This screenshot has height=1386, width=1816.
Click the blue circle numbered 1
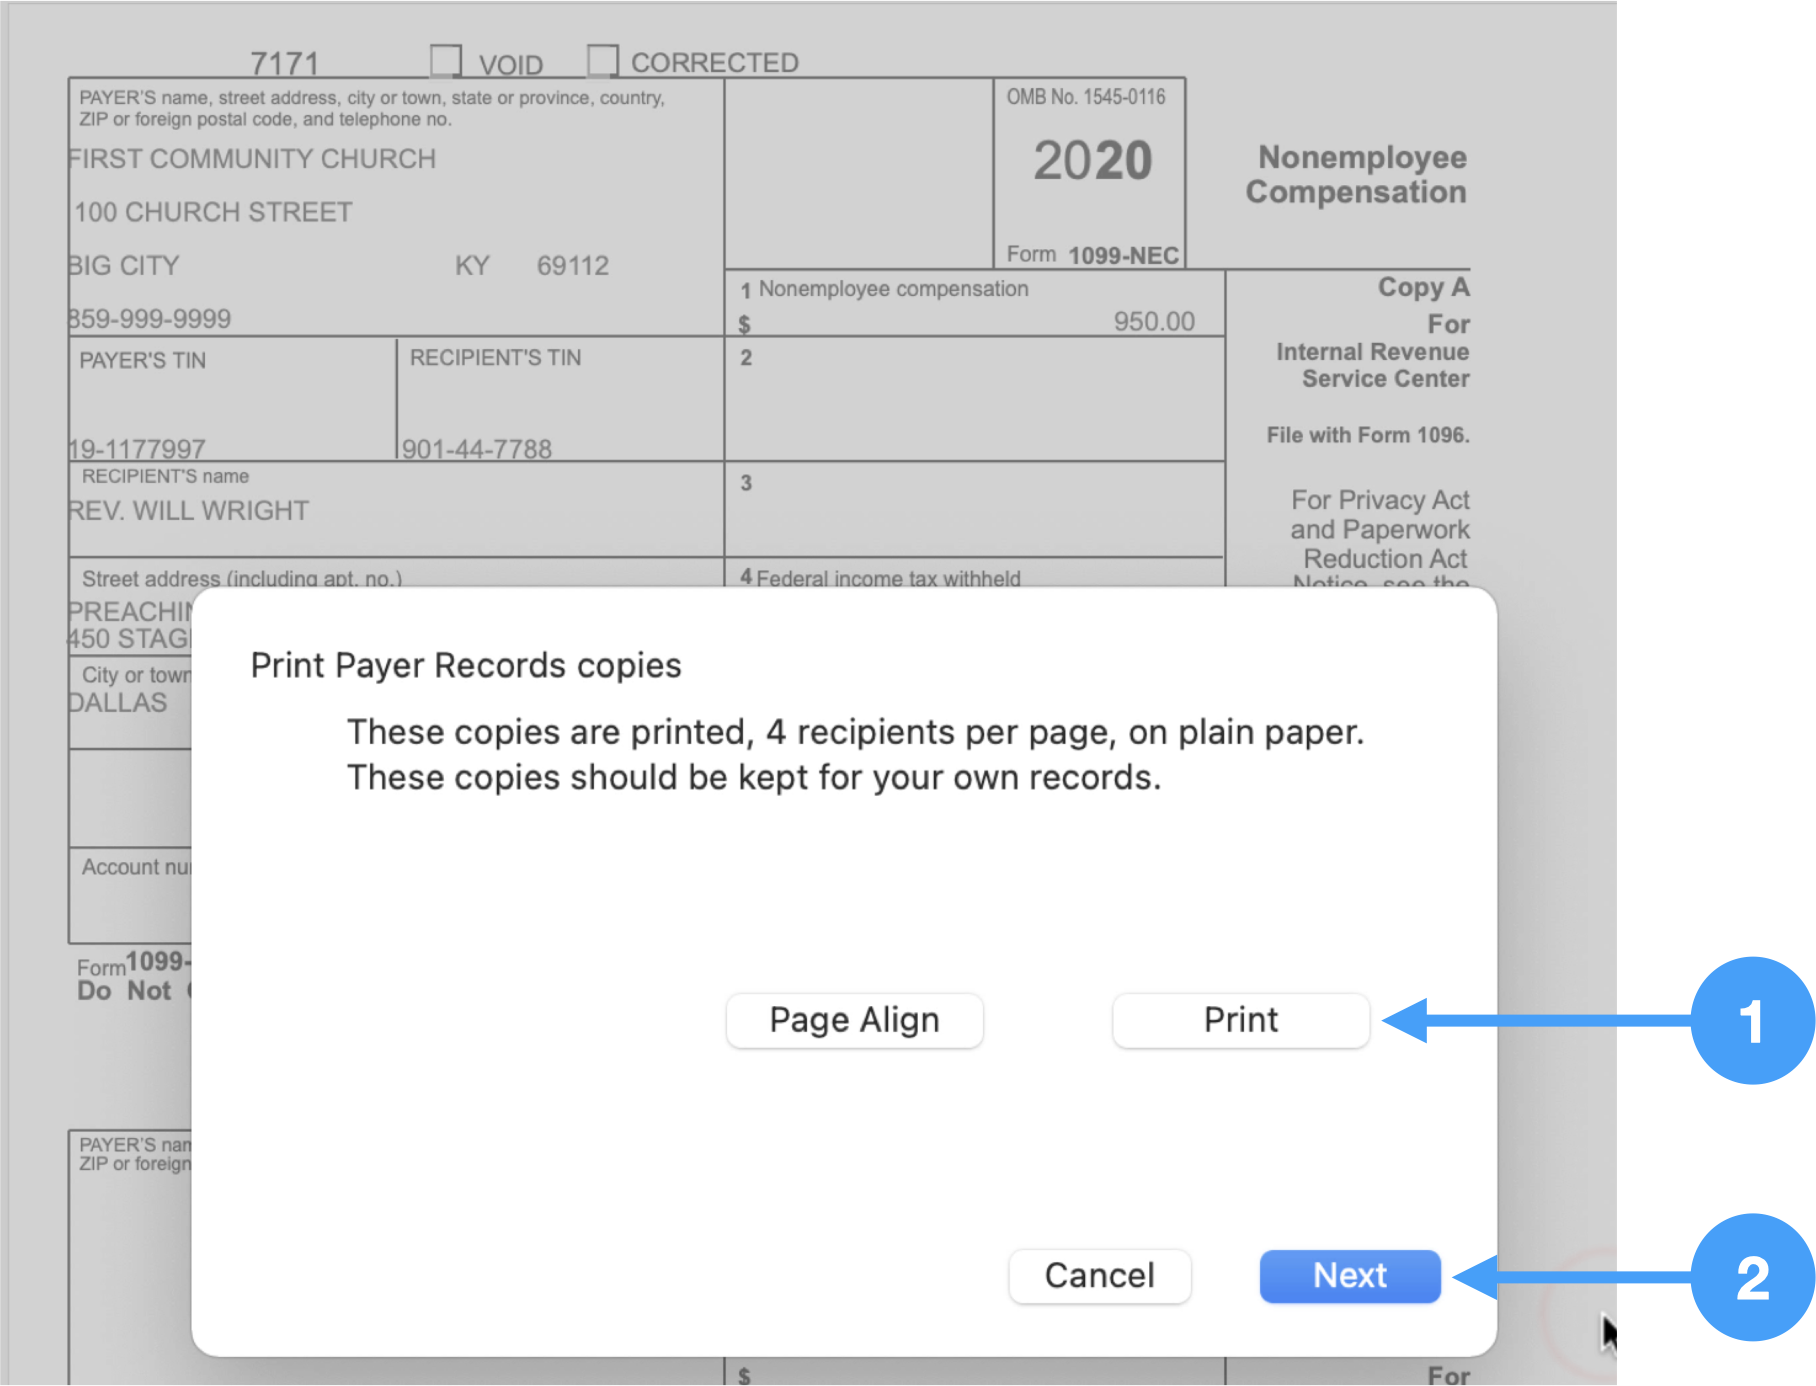click(1751, 1021)
